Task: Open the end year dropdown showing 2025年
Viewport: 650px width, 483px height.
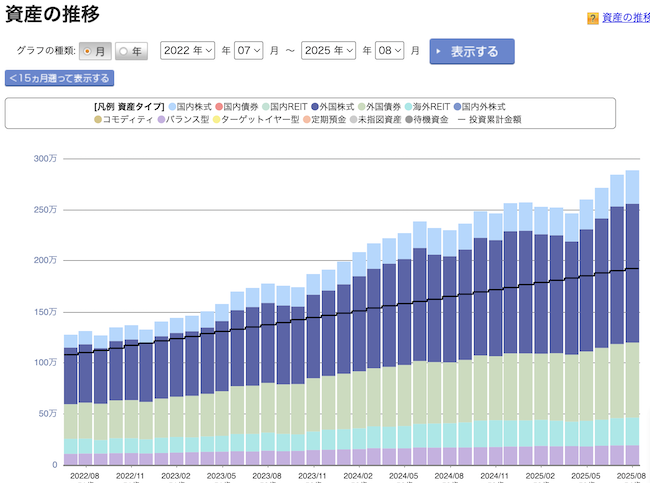Action: (x=329, y=50)
